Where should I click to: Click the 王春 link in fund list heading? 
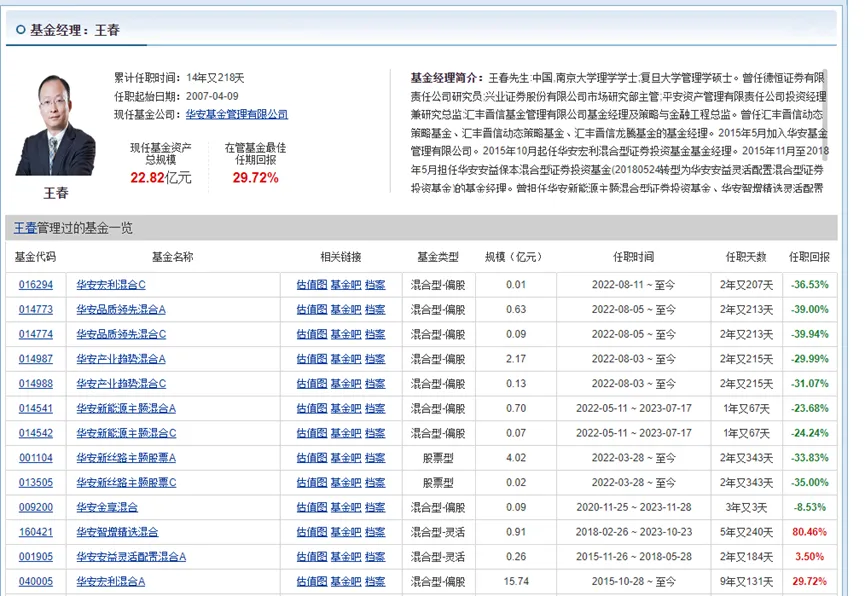tap(25, 228)
